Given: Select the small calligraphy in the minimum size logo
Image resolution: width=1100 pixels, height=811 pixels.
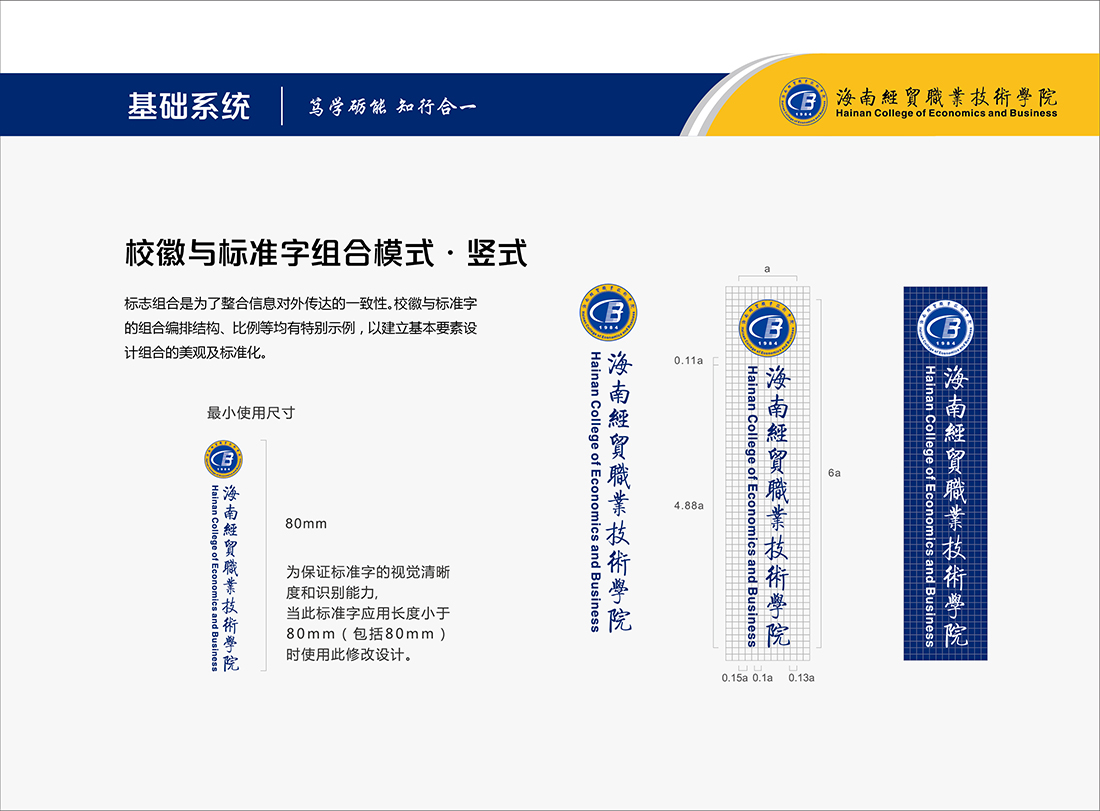Looking at the screenshot, I should pos(231,577).
